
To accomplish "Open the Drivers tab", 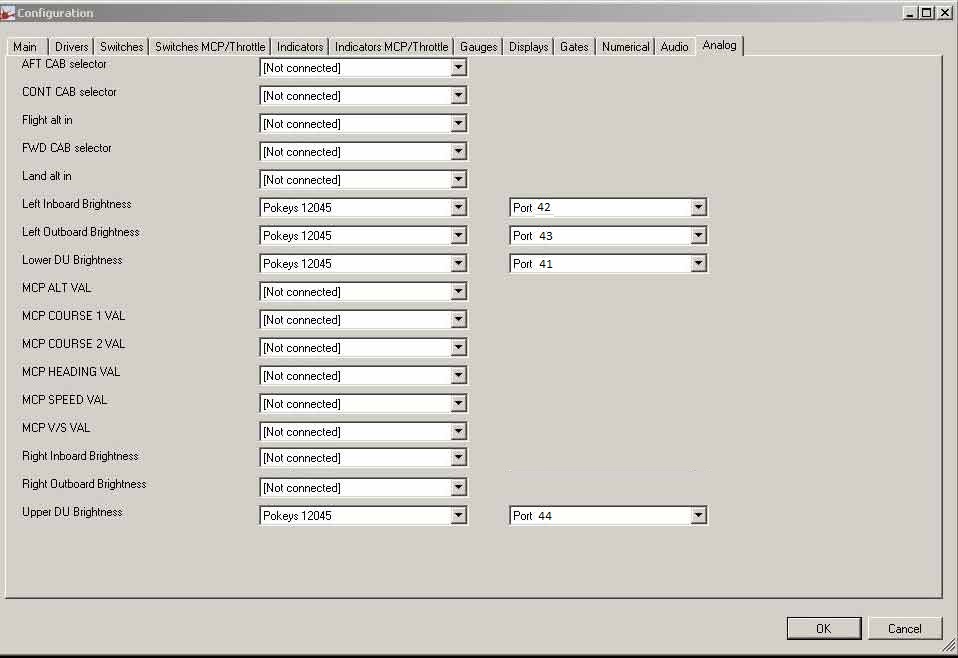I will coord(72,47).
